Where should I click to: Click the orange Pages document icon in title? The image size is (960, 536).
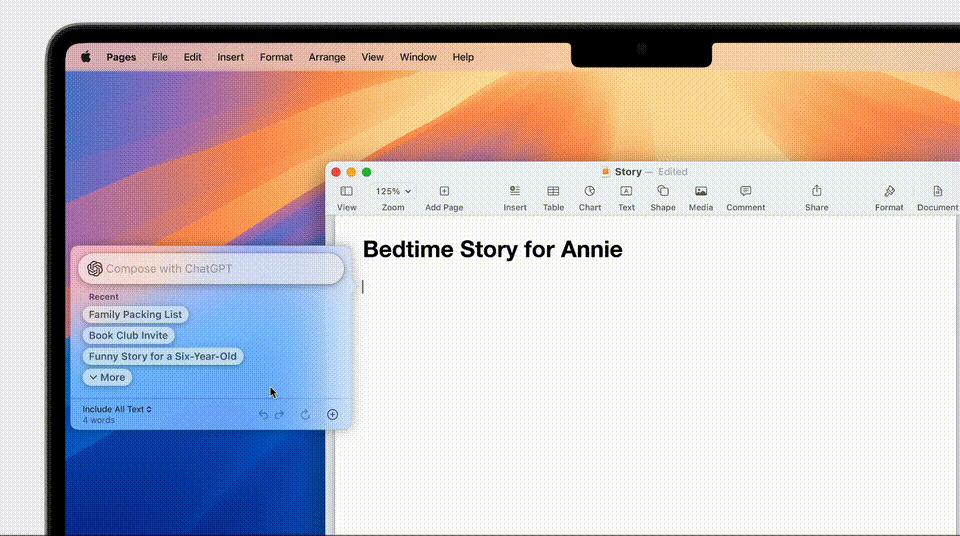pos(606,172)
